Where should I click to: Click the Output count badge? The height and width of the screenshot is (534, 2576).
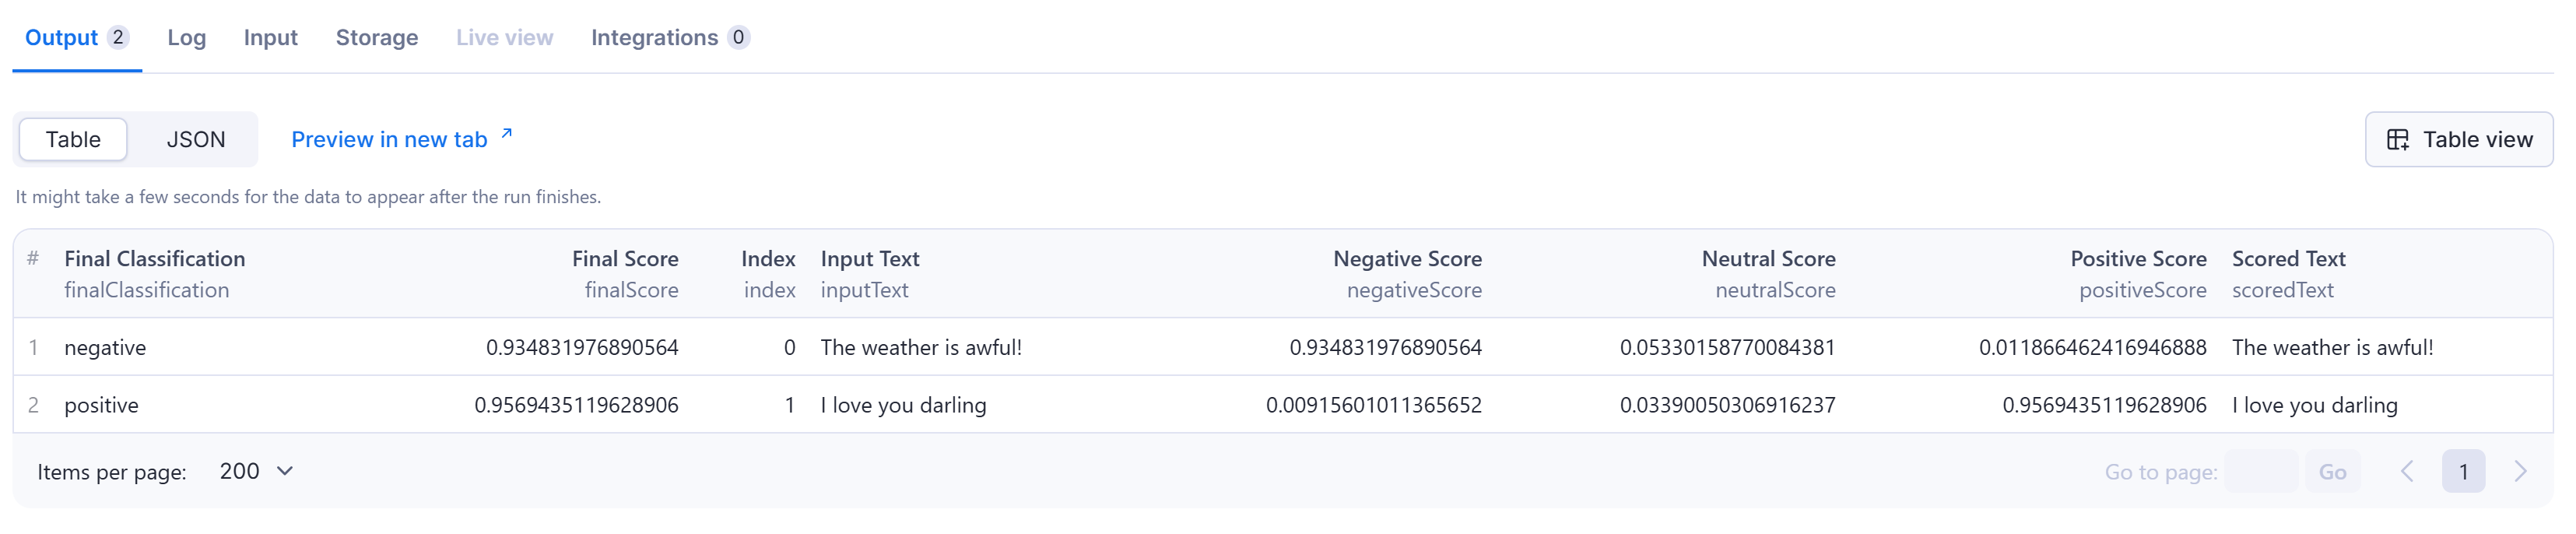point(120,37)
